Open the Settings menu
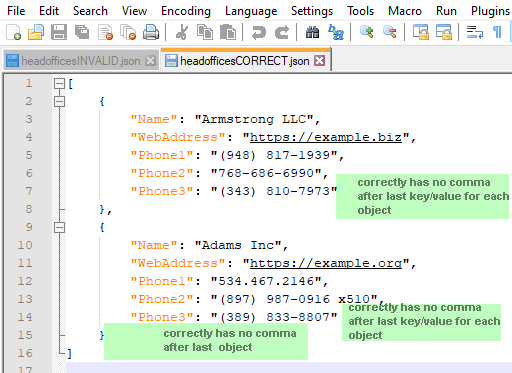The width and height of the screenshot is (512, 373). pyautogui.click(x=312, y=11)
